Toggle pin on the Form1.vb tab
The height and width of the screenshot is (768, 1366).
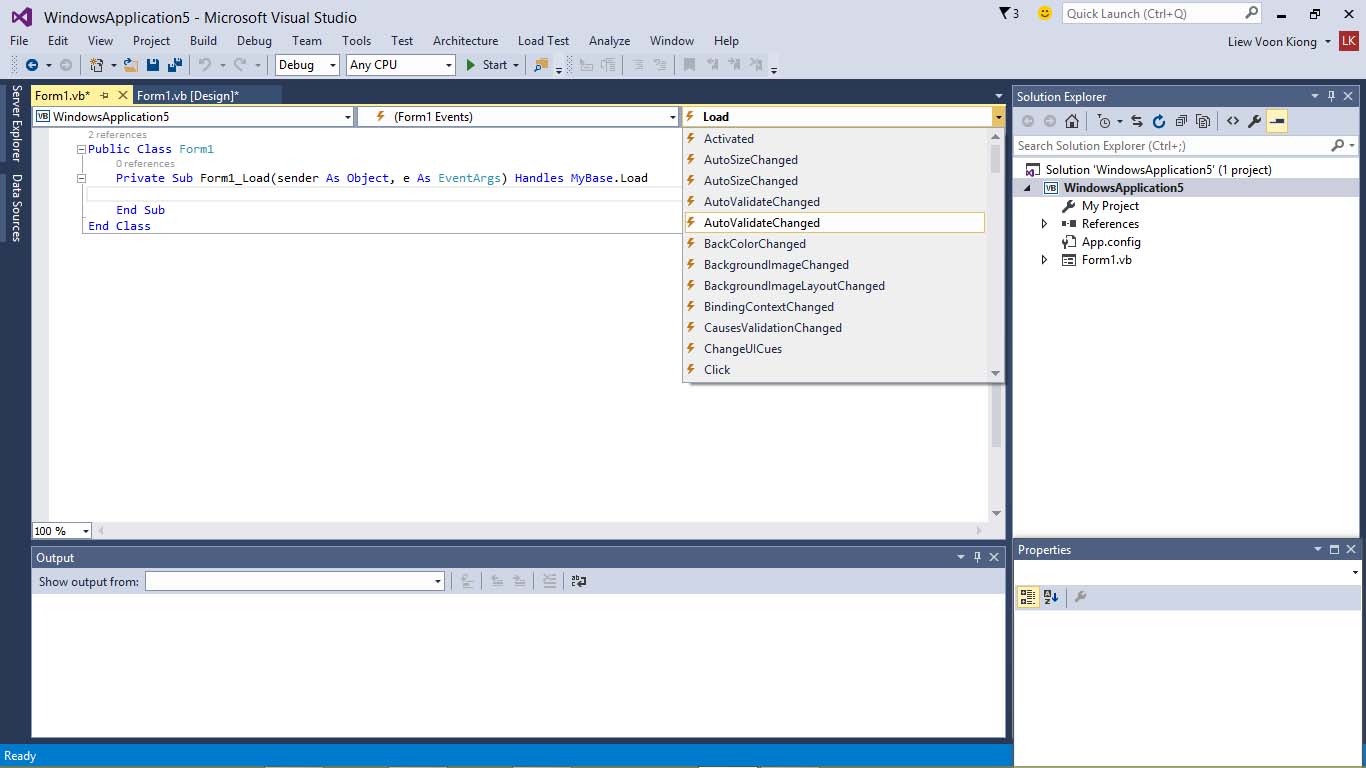[104, 95]
